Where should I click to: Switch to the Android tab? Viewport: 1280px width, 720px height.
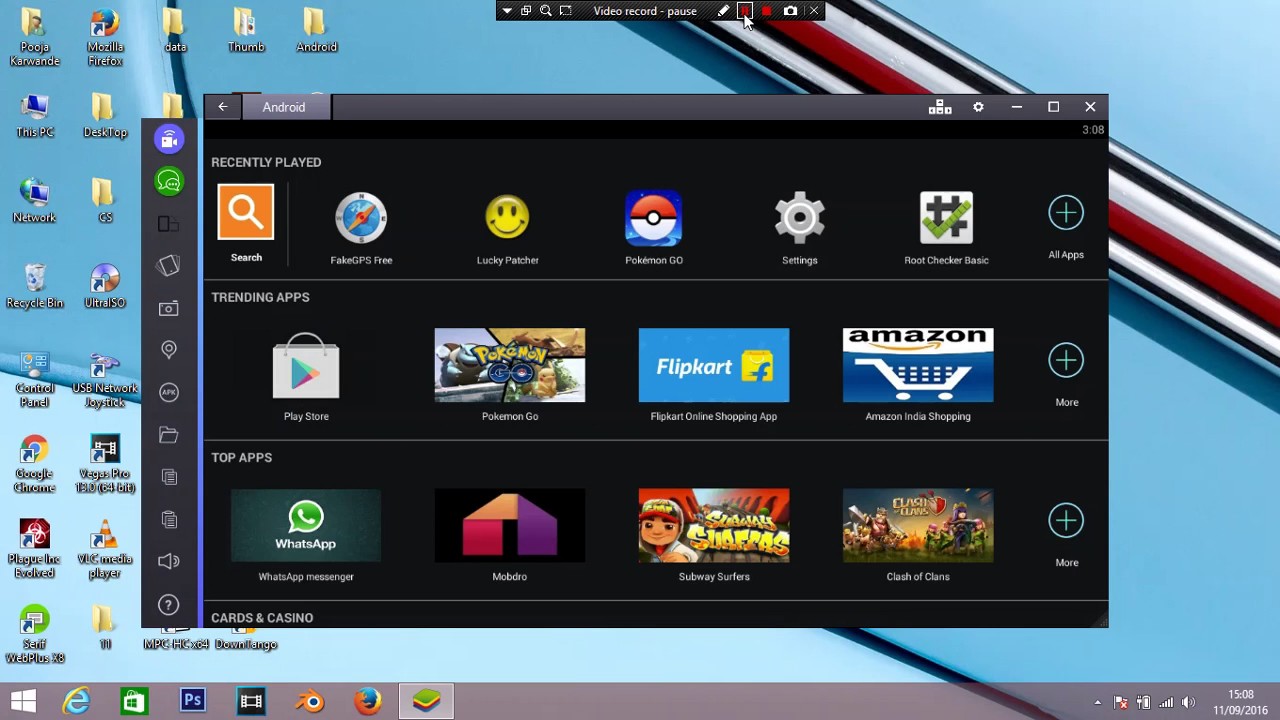[x=284, y=107]
